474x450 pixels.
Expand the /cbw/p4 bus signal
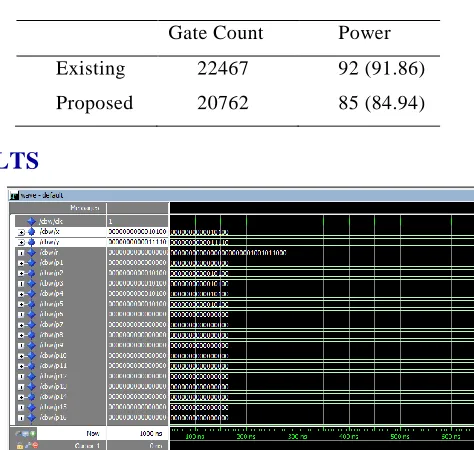pyautogui.click(x=21, y=294)
